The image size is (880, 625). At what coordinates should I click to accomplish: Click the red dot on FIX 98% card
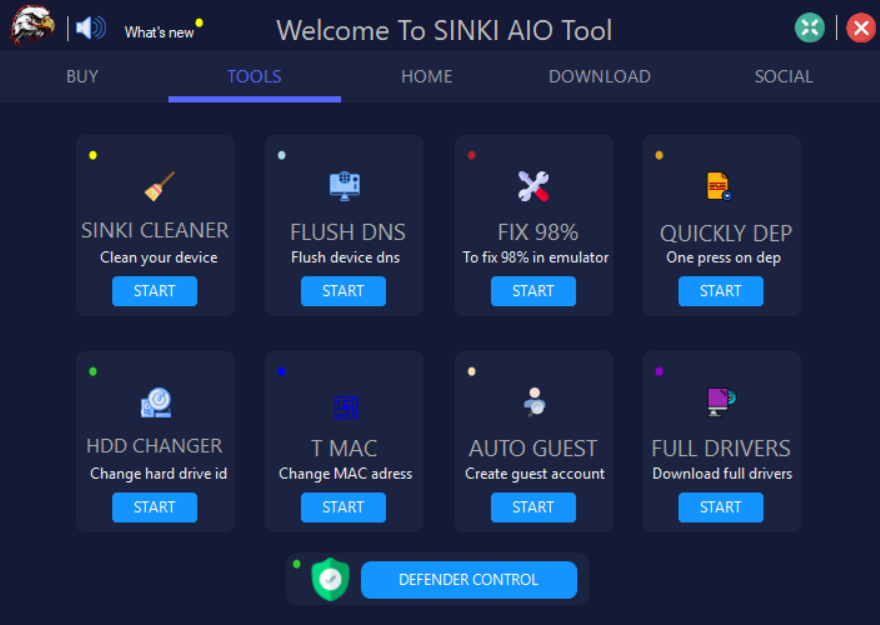click(x=471, y=155)
